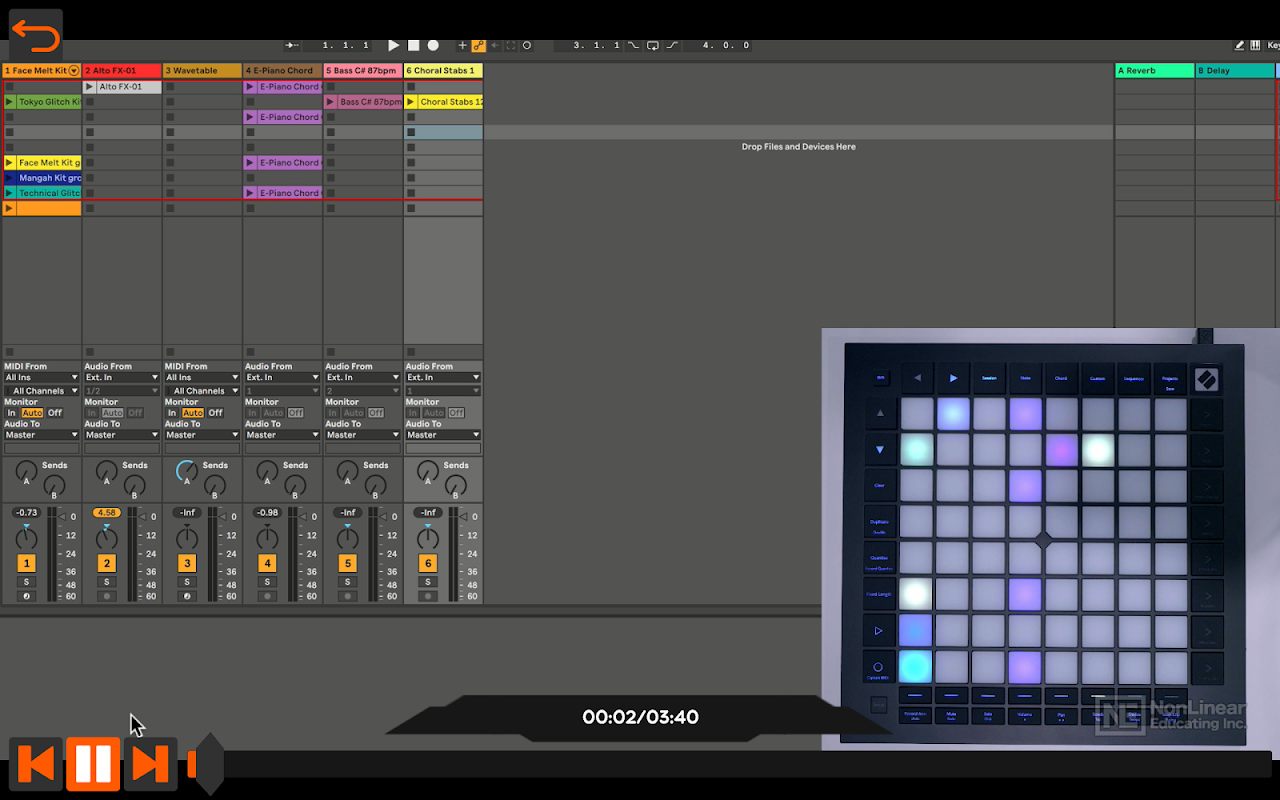
Task: Pause the tutorial video
Action: coord(93,764)
